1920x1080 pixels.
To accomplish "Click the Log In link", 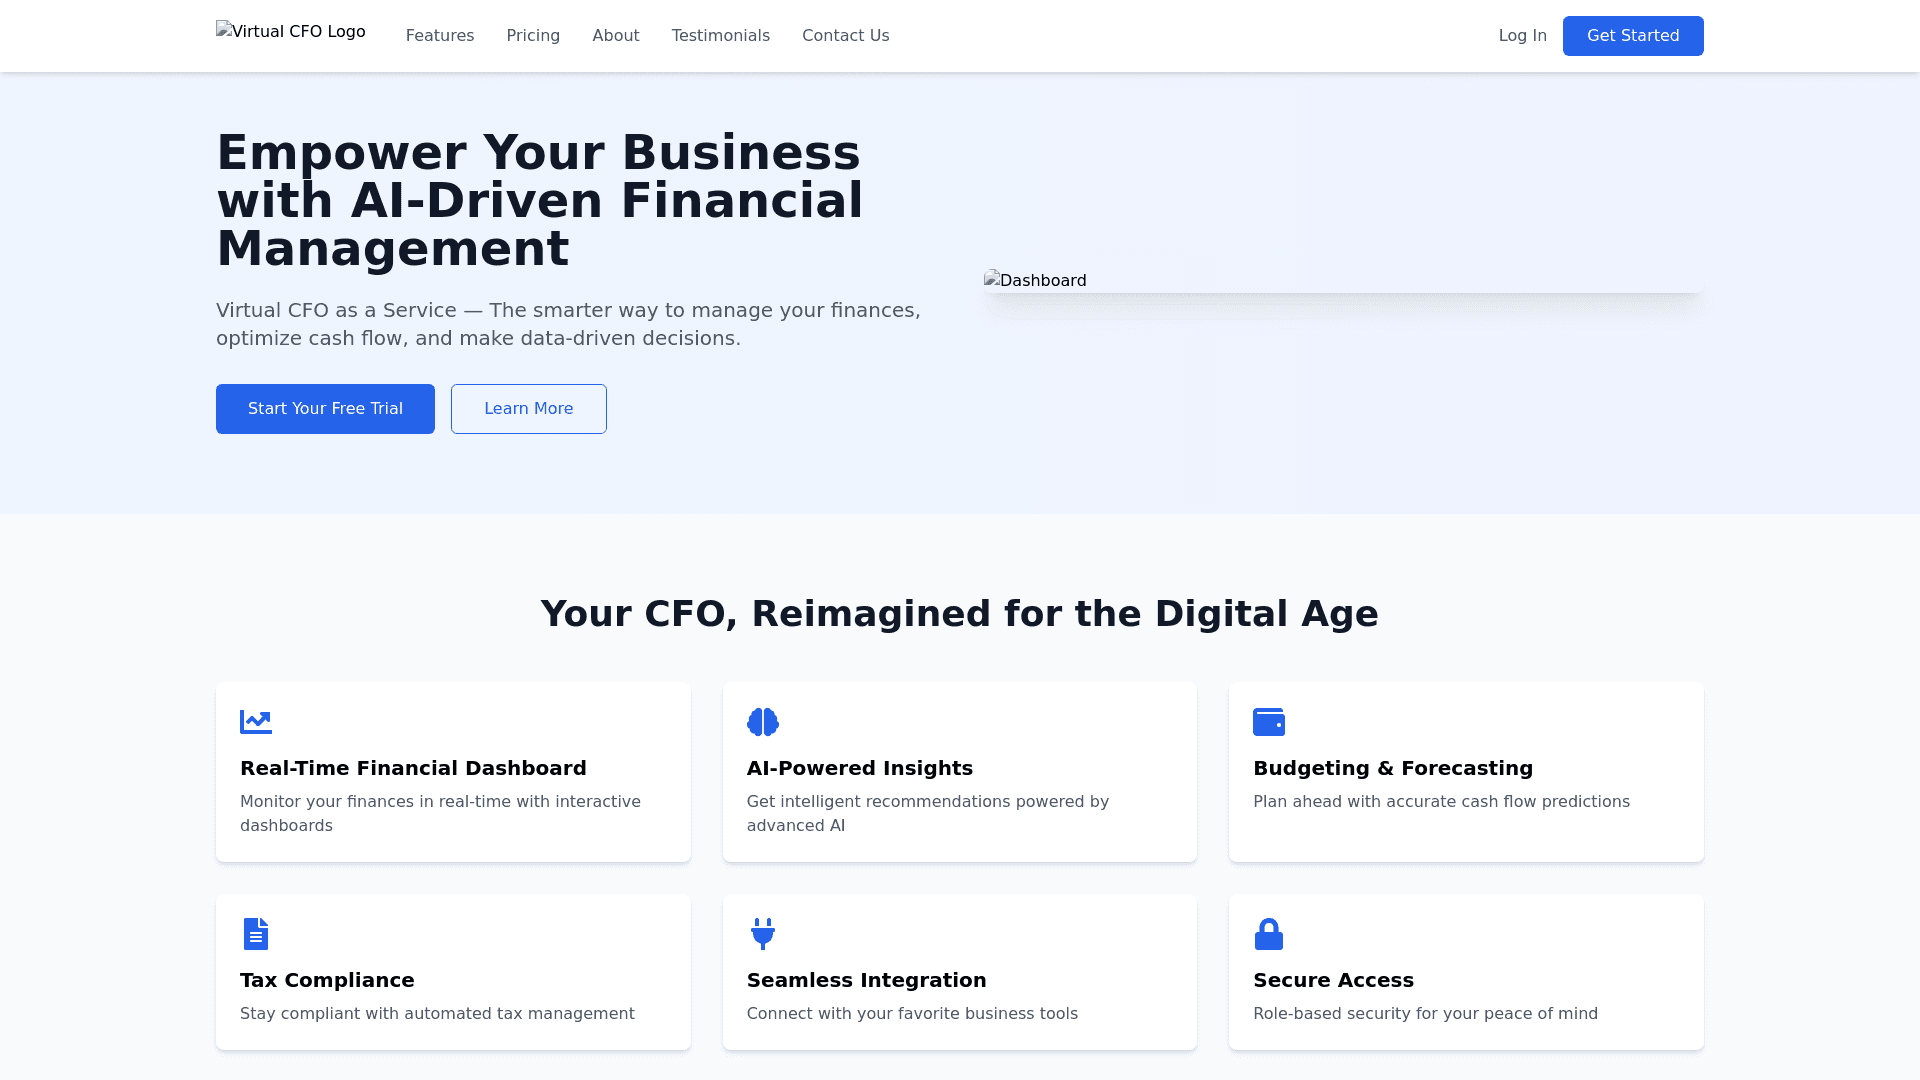I will pos(1523,36).
